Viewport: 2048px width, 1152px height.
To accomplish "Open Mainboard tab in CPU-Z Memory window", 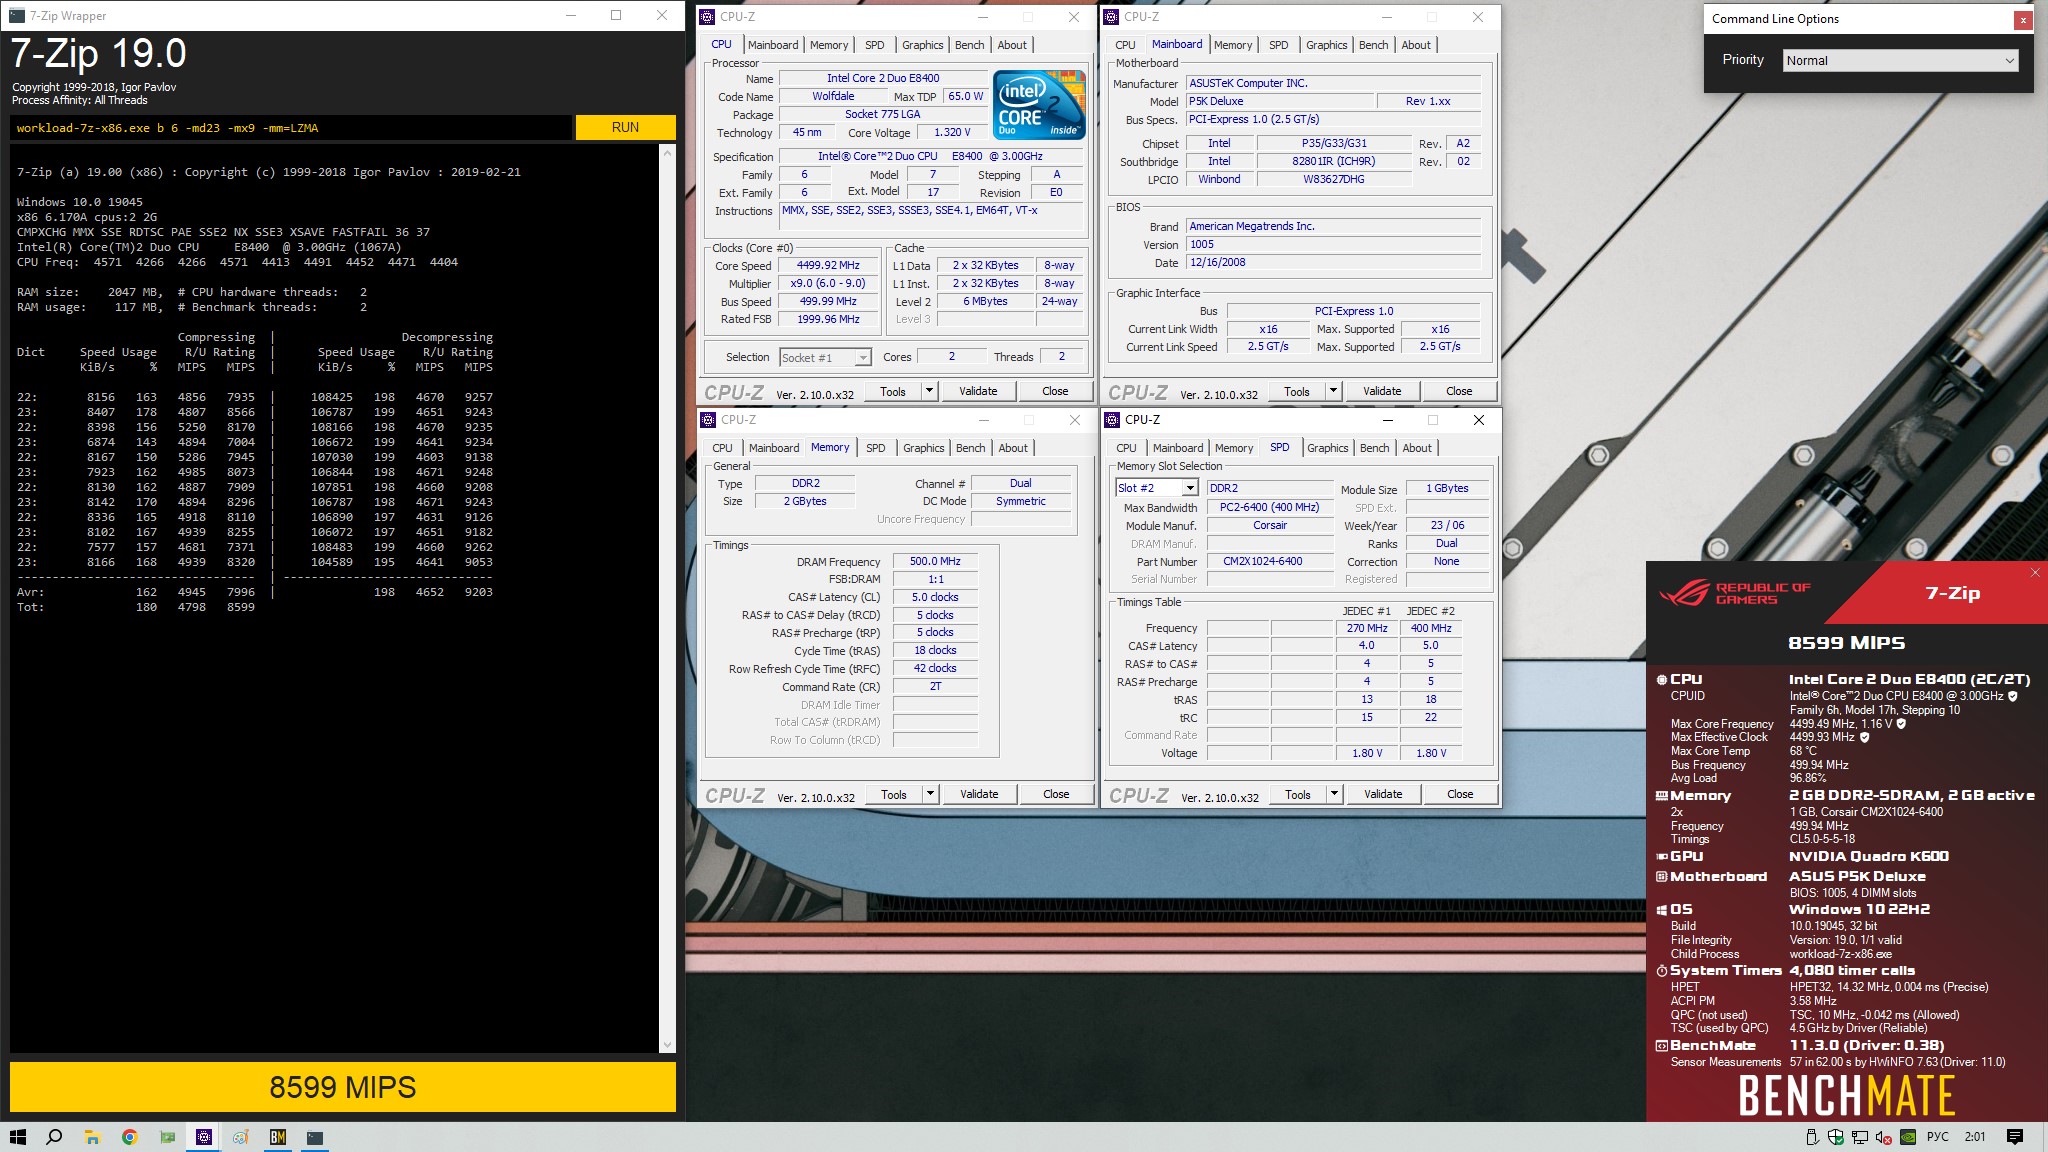I will coord(774,448).
